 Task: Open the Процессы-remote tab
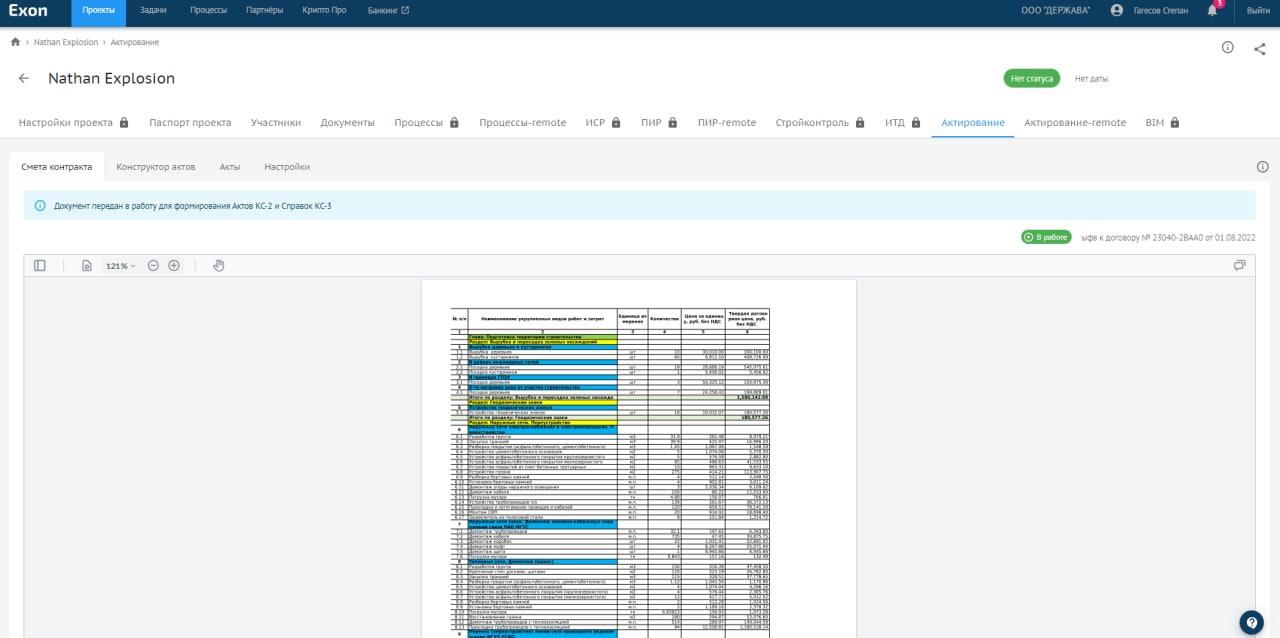click(522, 123)
